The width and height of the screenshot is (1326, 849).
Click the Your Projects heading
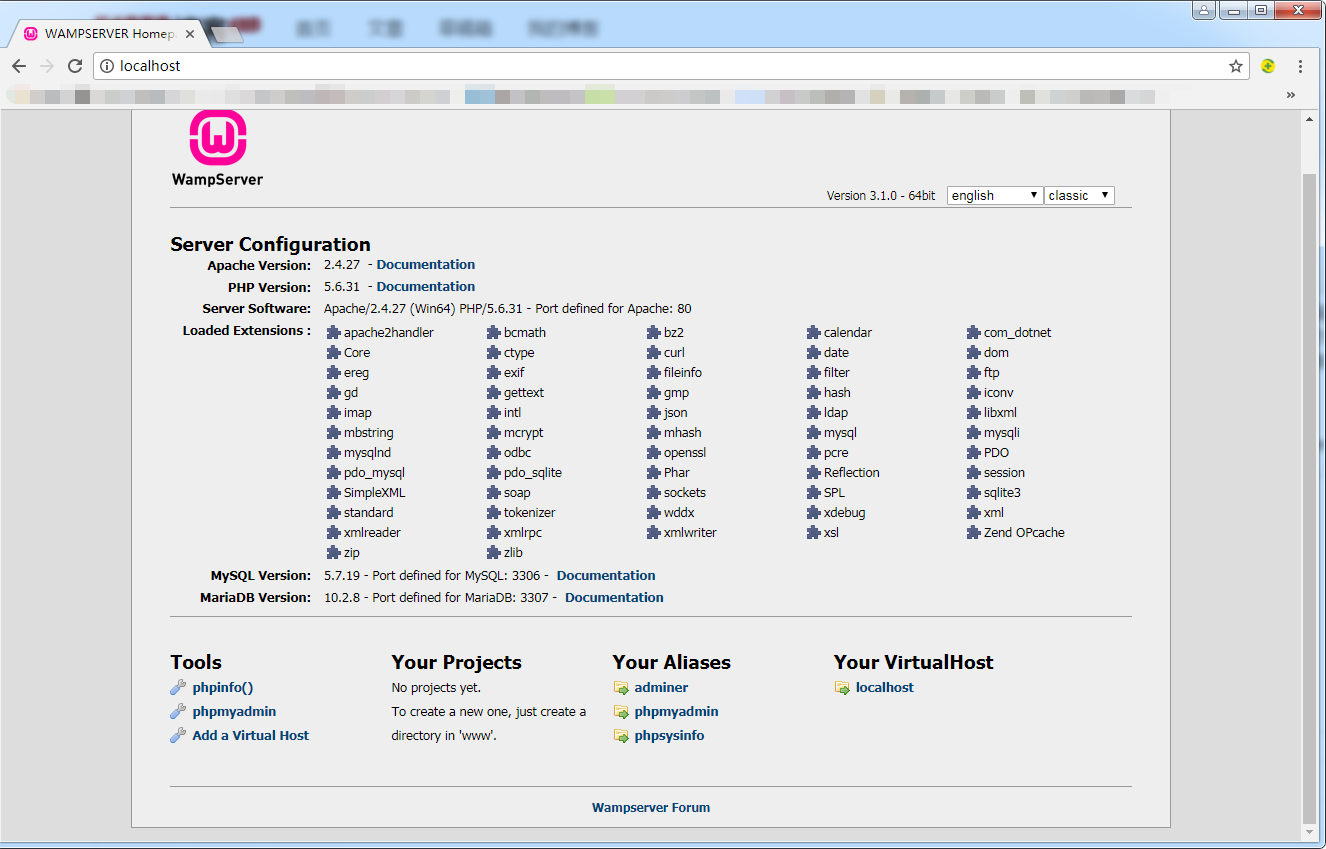click(456, 662)
